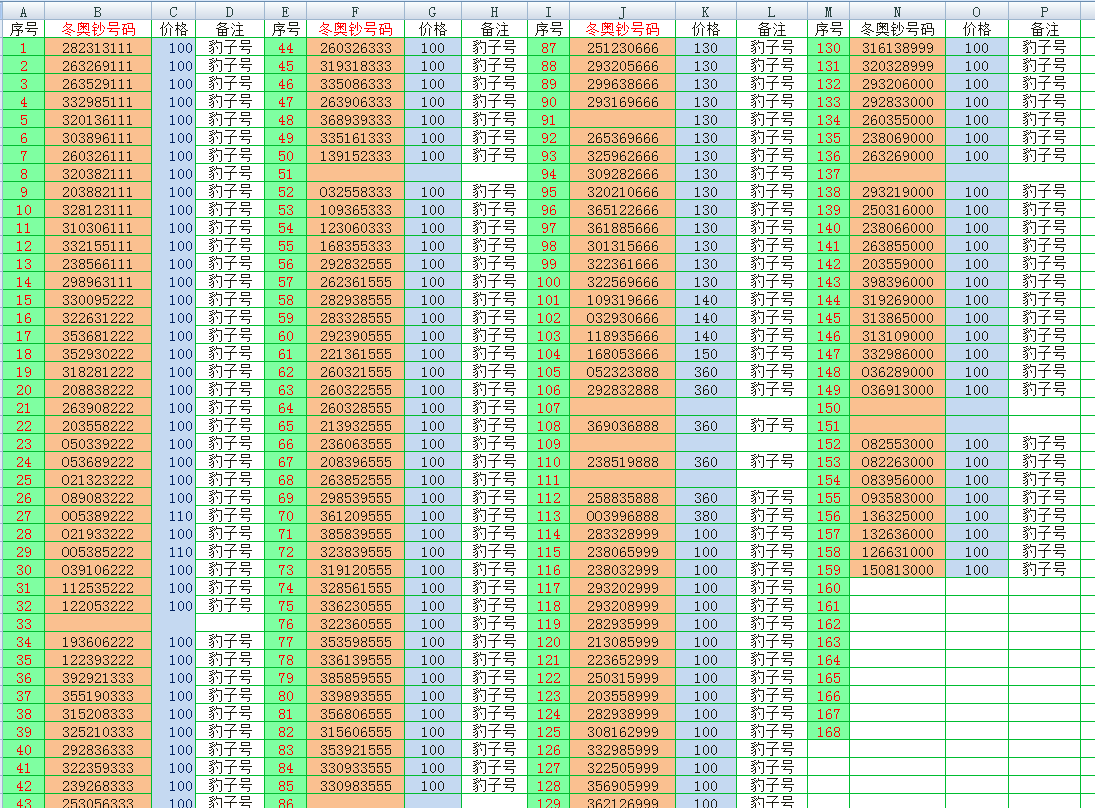
Task: Select cell with number 109319666
Action: pos(622,300)
